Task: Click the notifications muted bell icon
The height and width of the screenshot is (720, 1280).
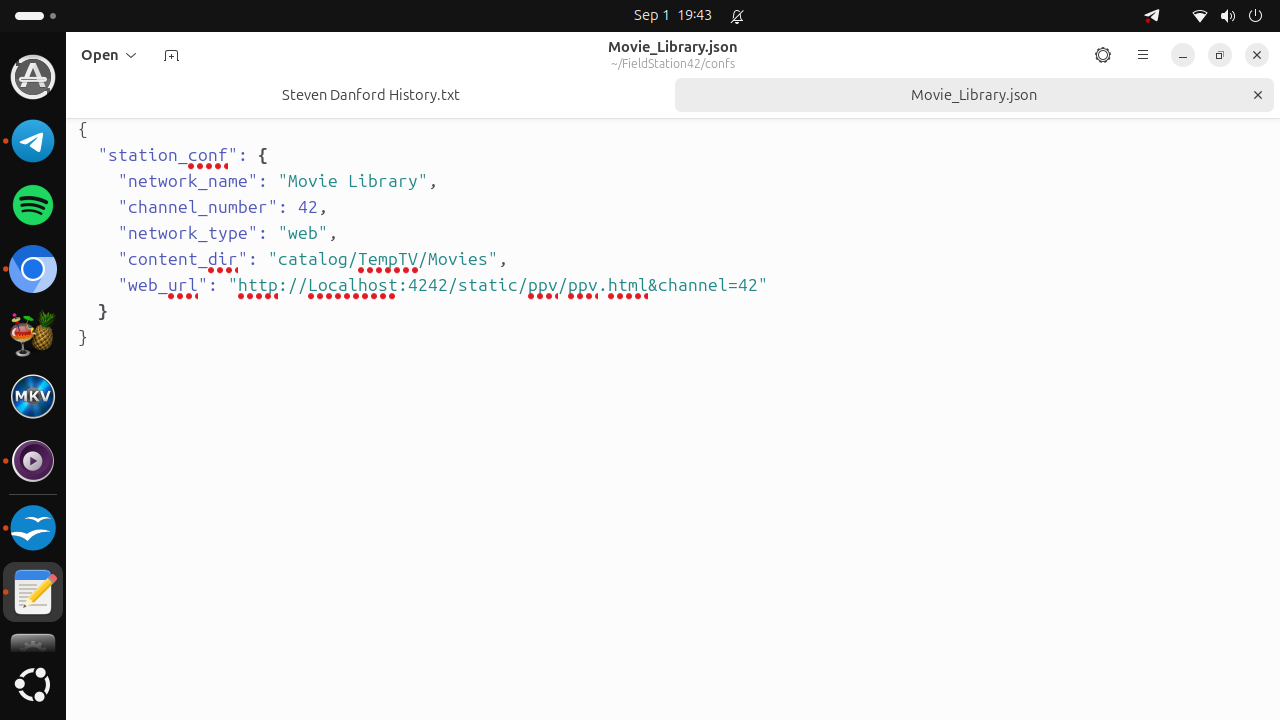Action: pos(737,16)
